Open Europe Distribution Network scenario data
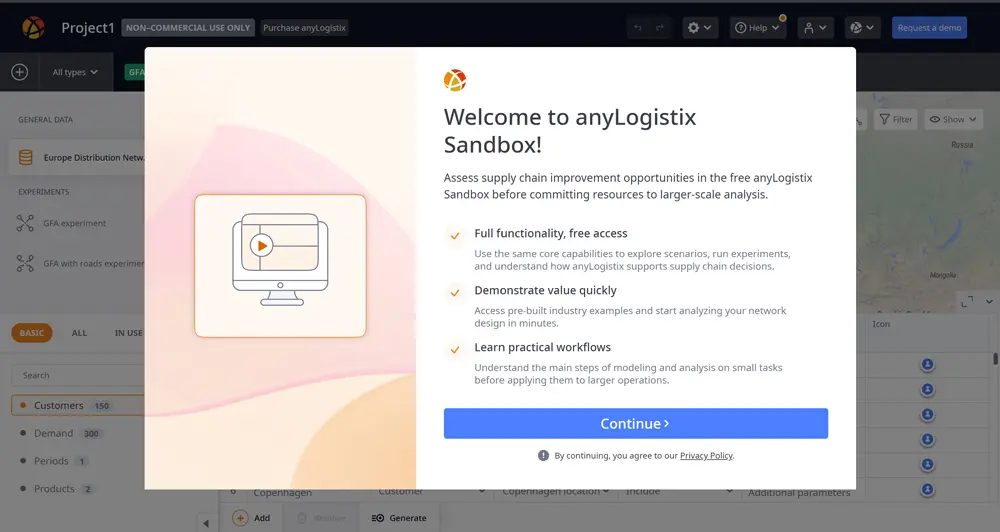 (x=77, y=158)
